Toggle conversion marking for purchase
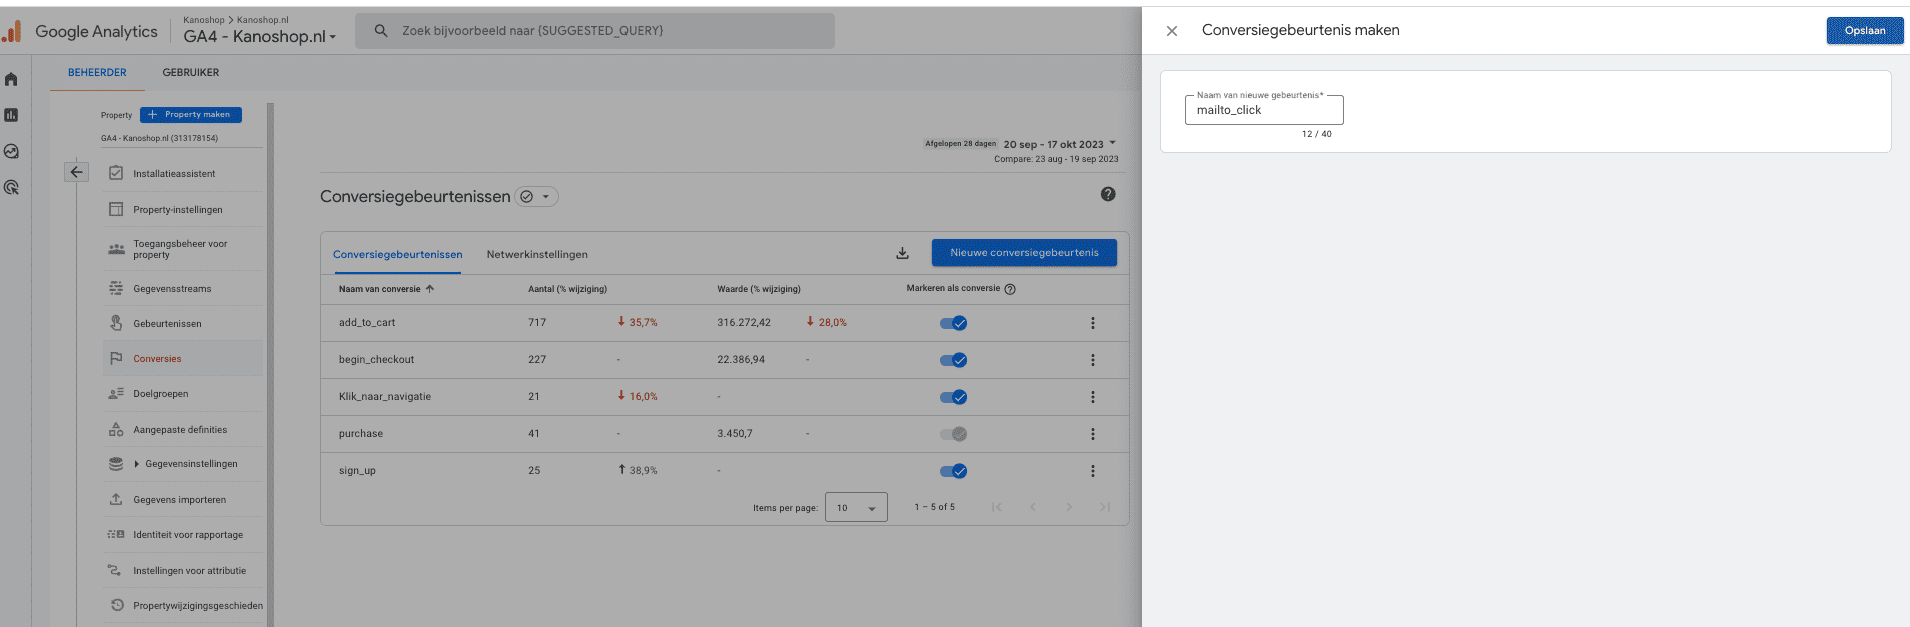The image size is (1910, 627). click(x=953, y=434)
